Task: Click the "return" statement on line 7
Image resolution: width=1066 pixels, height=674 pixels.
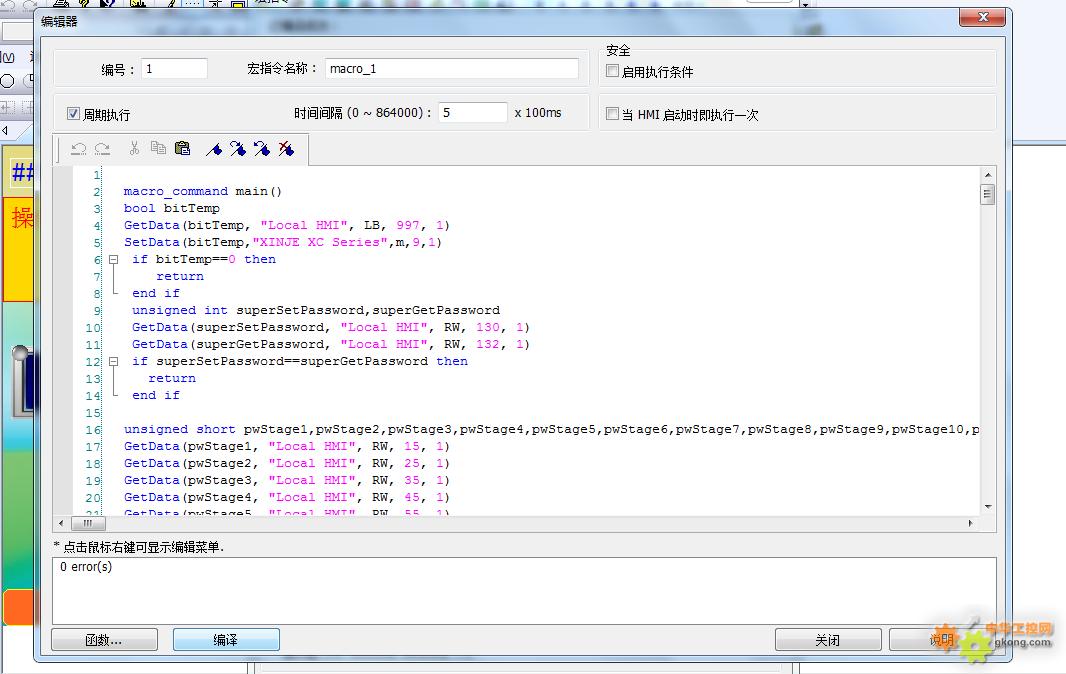Action: (179, 276)
